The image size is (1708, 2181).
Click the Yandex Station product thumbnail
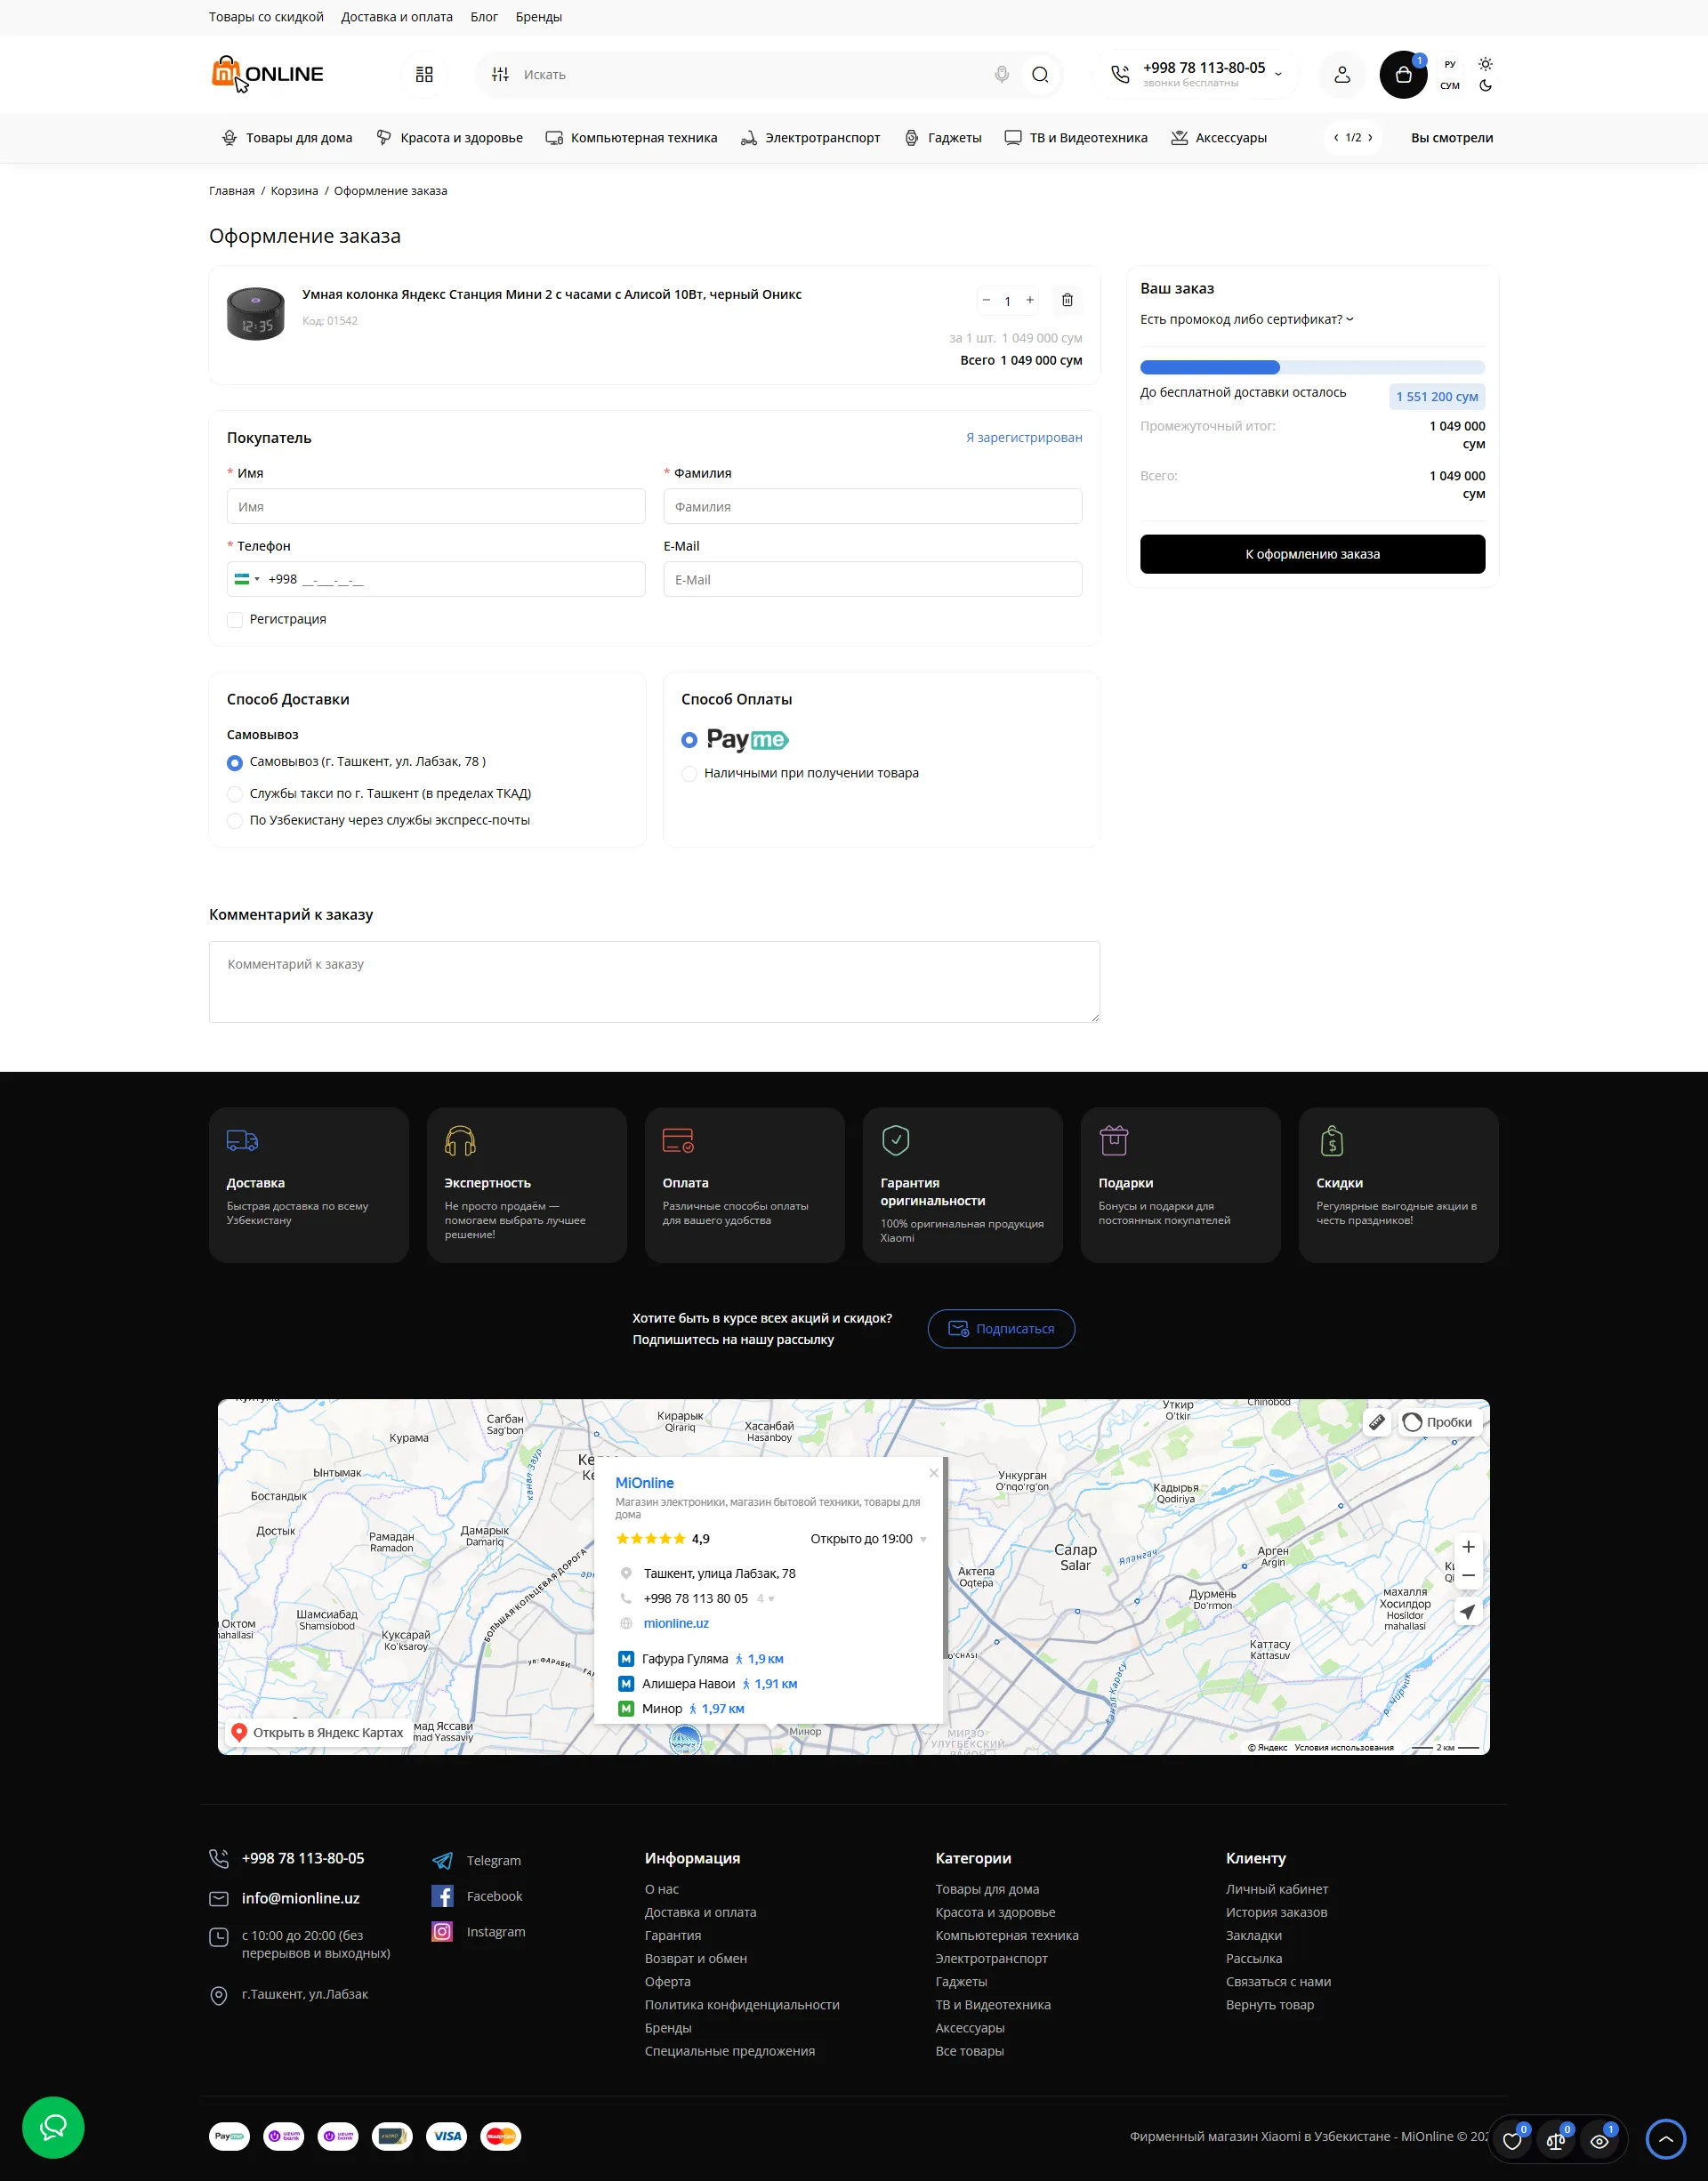256,314
